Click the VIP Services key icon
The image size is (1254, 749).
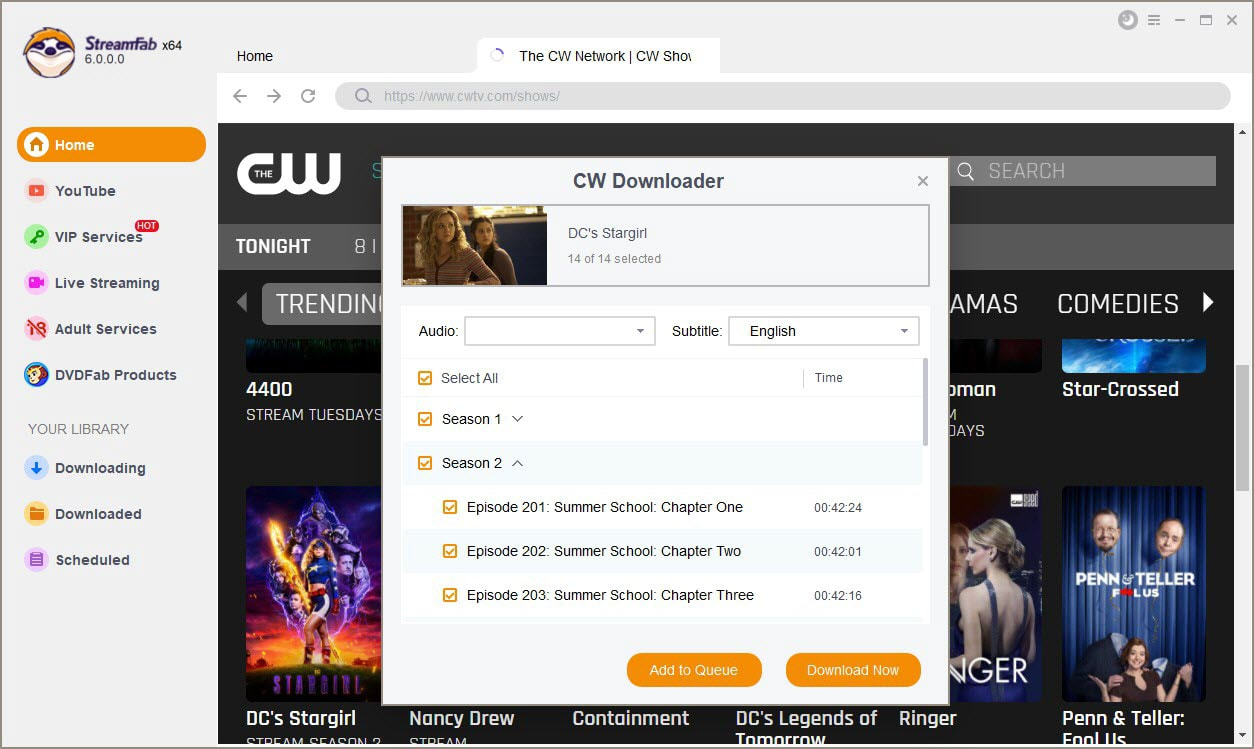[x=37, y=237]
